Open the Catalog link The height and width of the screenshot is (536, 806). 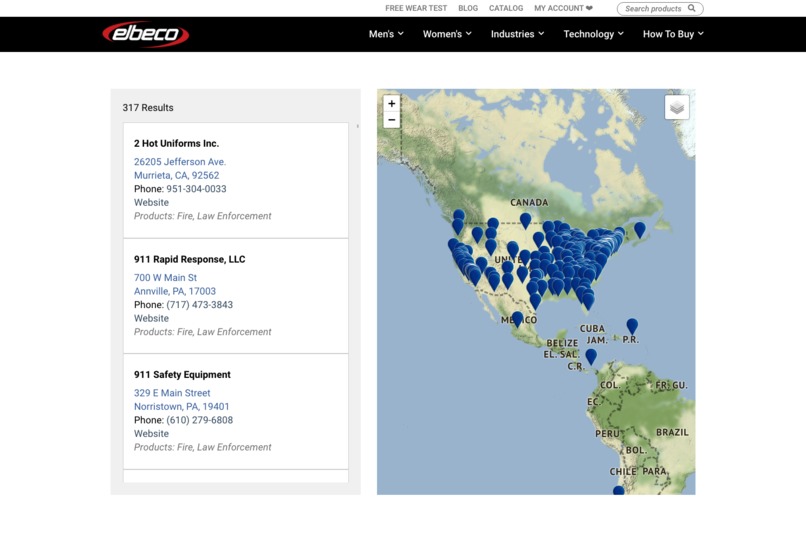506,8
